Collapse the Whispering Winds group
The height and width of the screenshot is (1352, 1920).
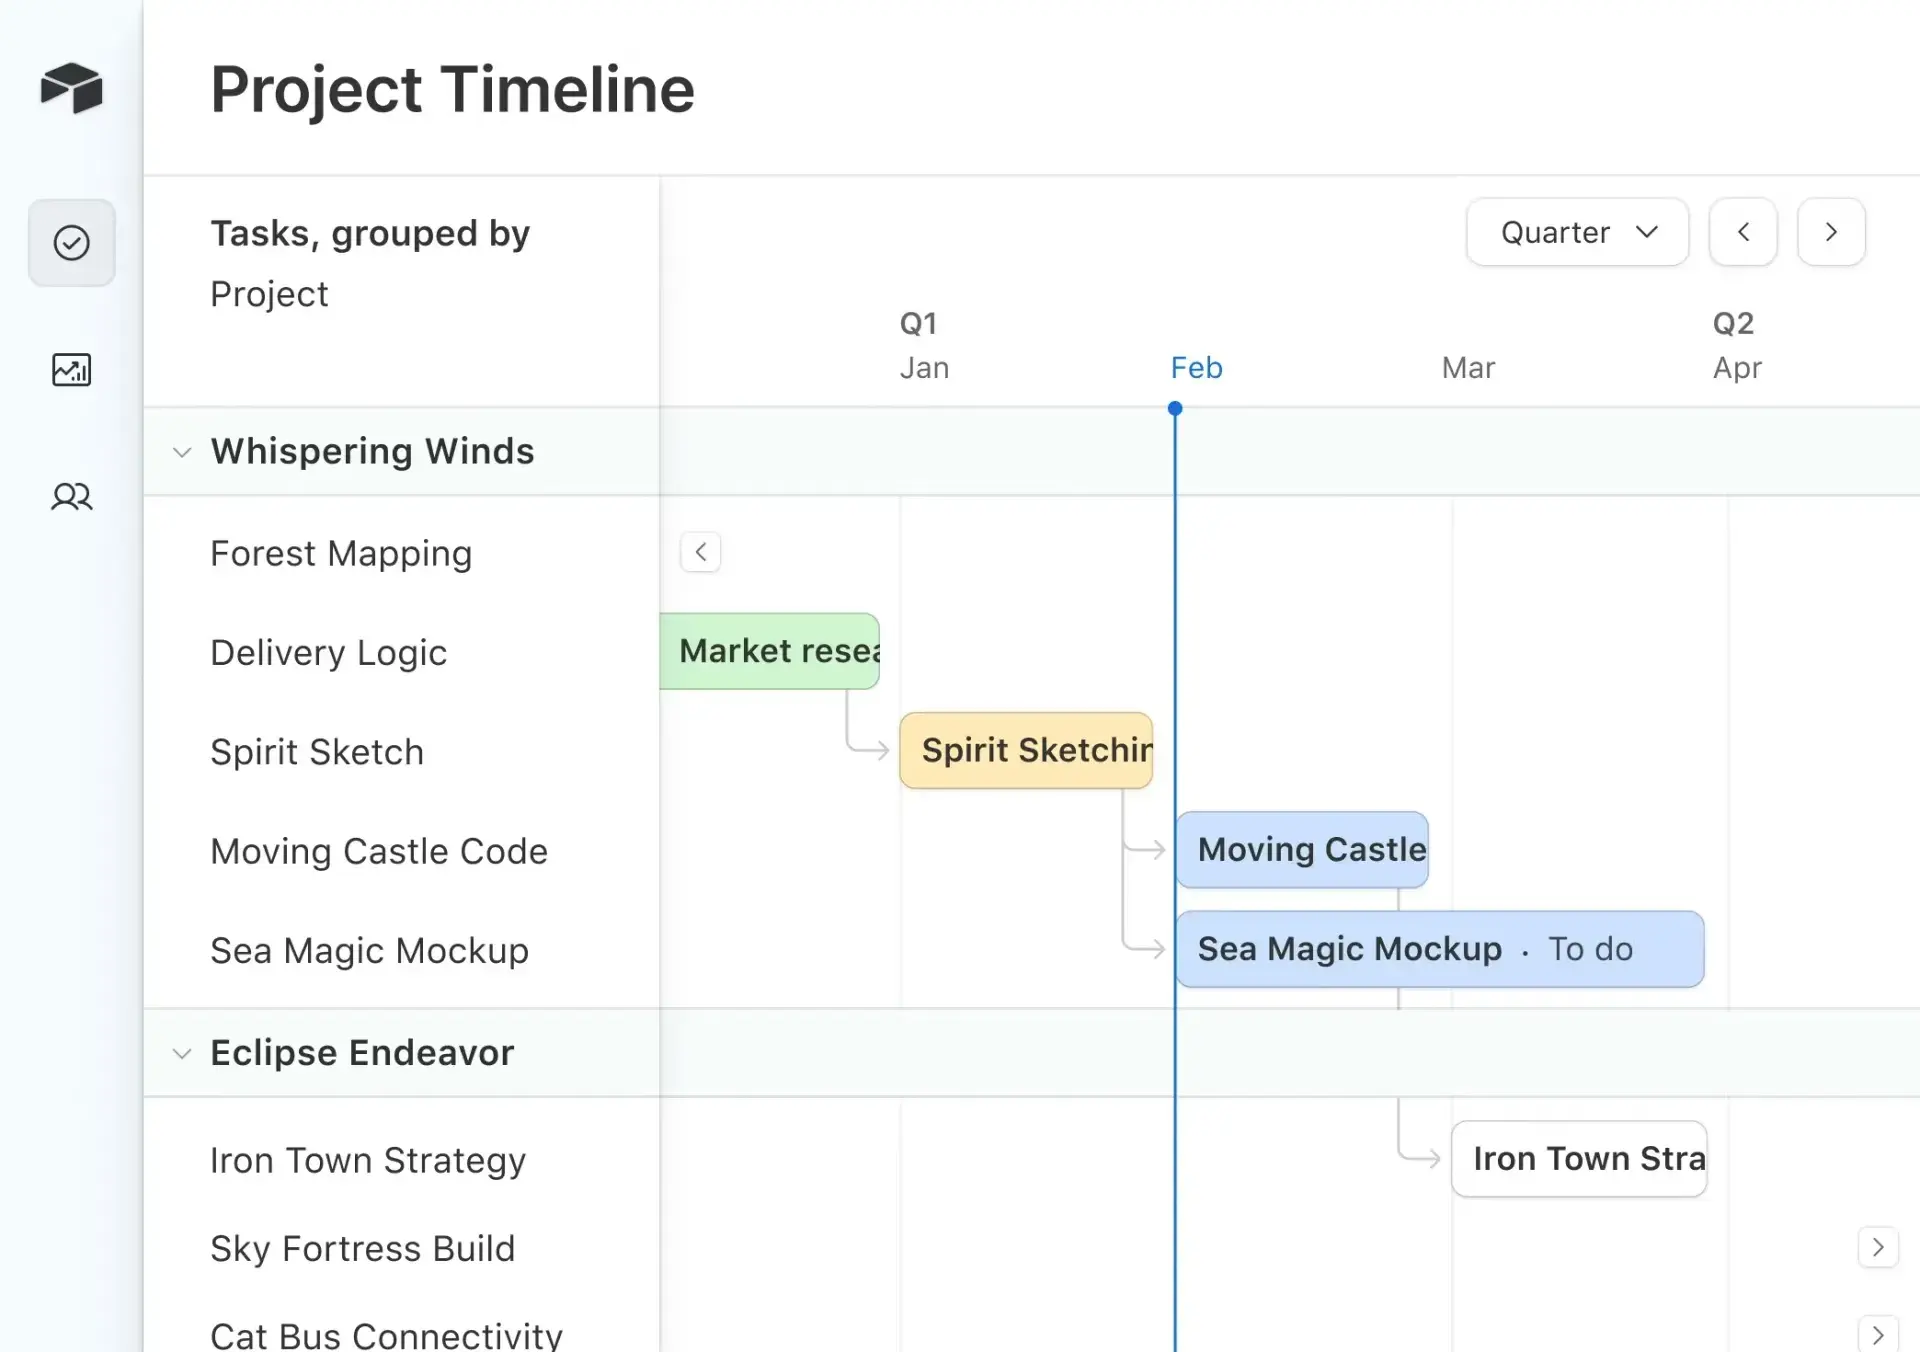[x=183, y=452]
